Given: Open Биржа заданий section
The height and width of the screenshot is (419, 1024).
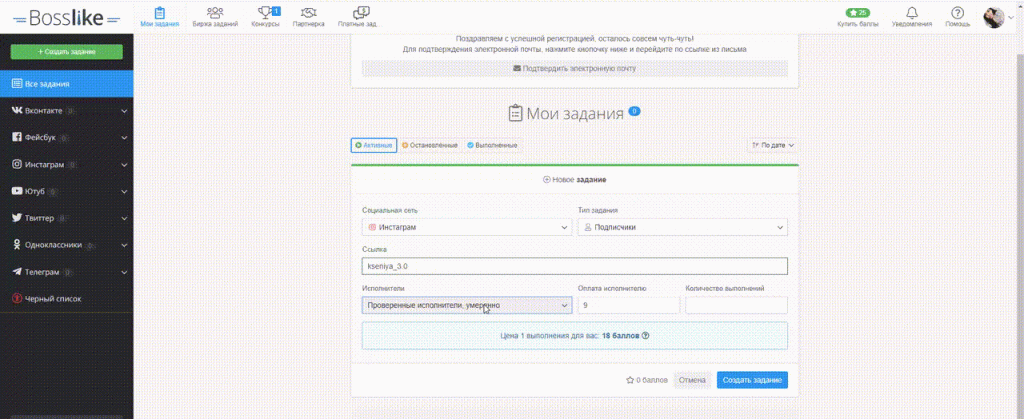Looking at the screenshot, I should pos(215,17).
